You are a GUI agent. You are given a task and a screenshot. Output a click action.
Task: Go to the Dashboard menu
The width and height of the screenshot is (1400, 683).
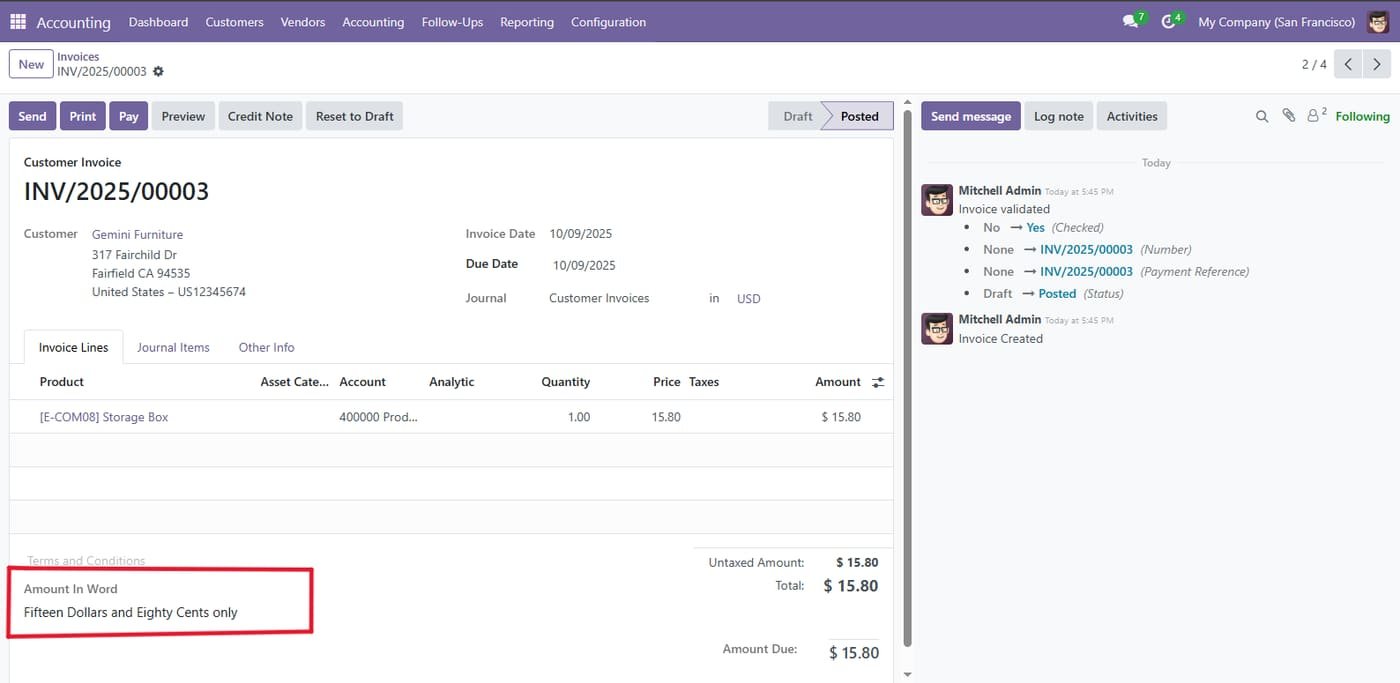coord(158,21)
